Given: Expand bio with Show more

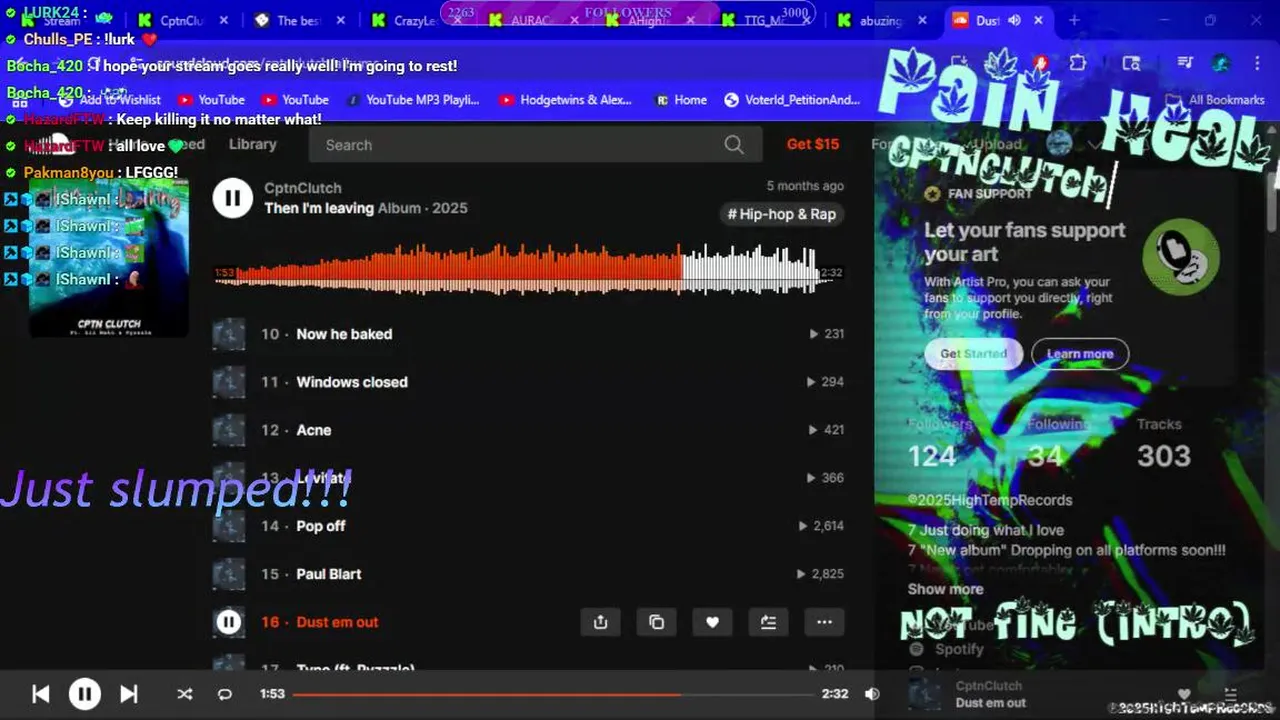Looking at the screenshot, I should point(945,589).
